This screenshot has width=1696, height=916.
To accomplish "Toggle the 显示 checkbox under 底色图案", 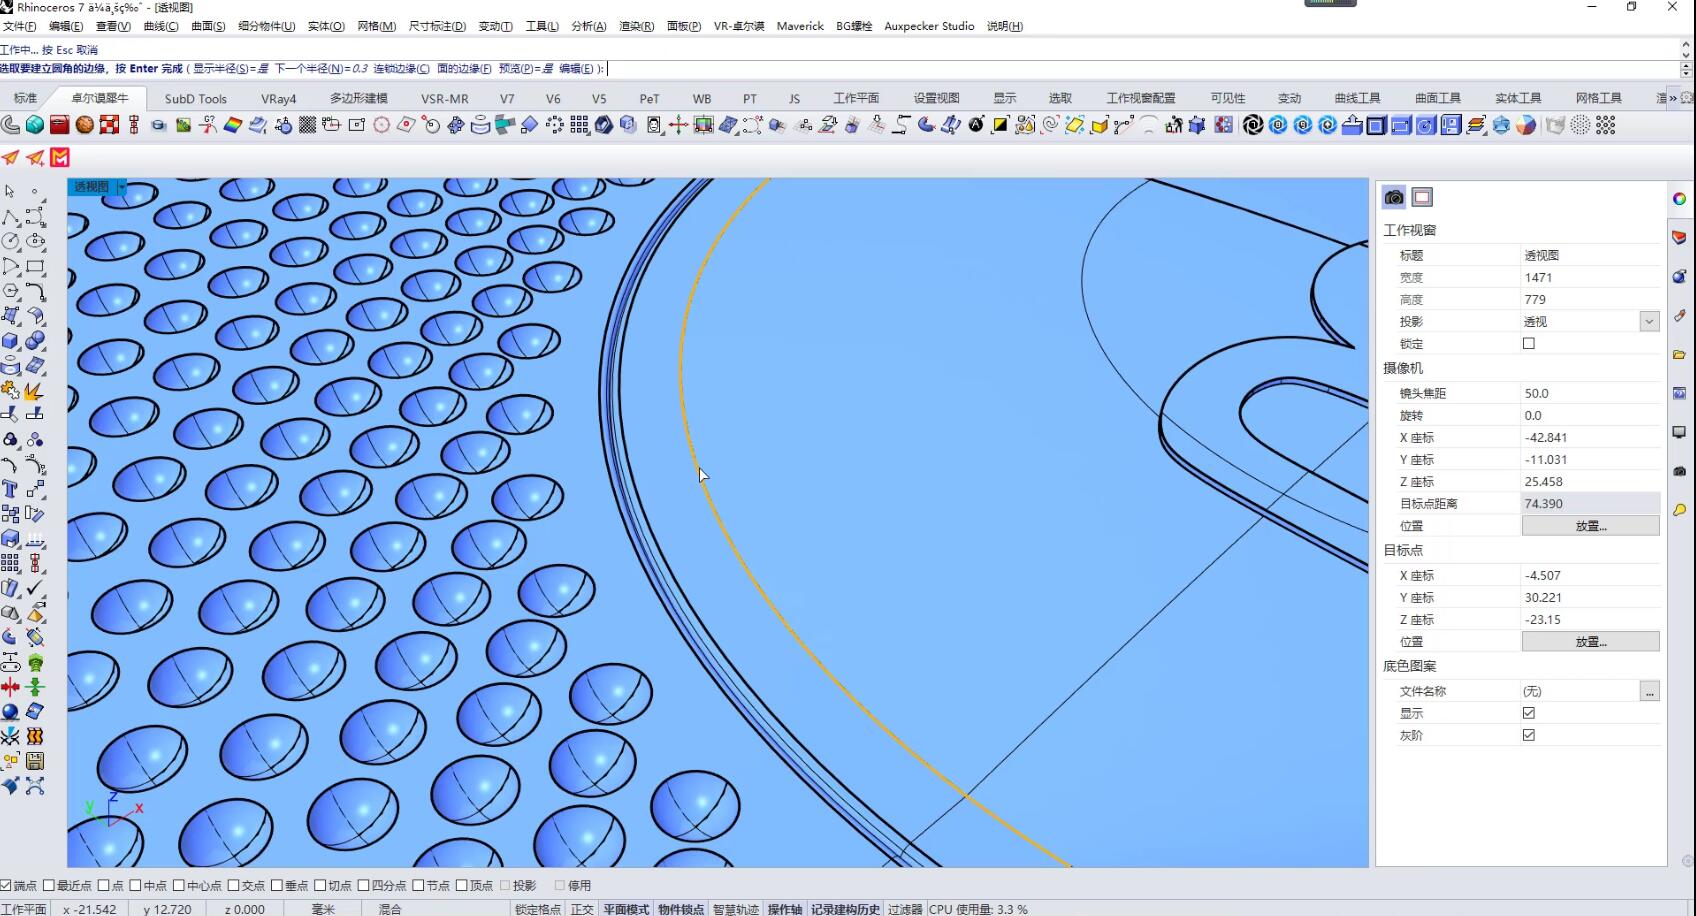I will 1529,713.
